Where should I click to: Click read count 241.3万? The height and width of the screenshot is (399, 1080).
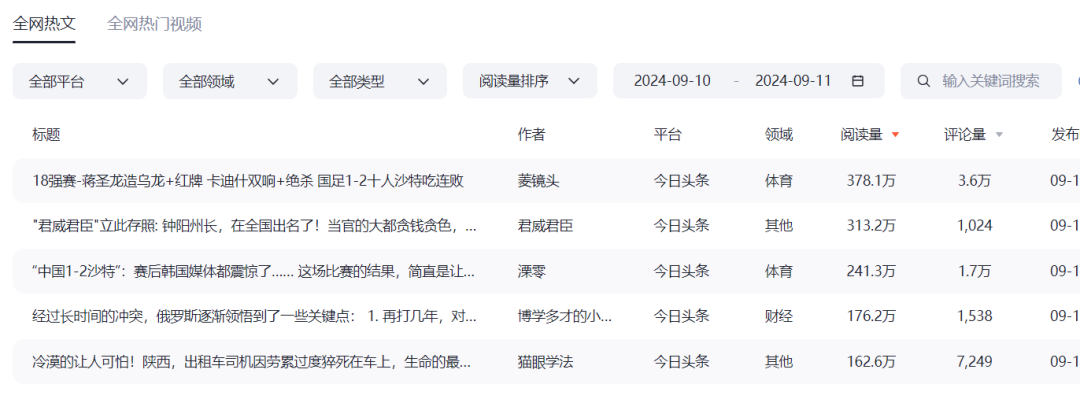pyautogui.click(x=871, y=272)
